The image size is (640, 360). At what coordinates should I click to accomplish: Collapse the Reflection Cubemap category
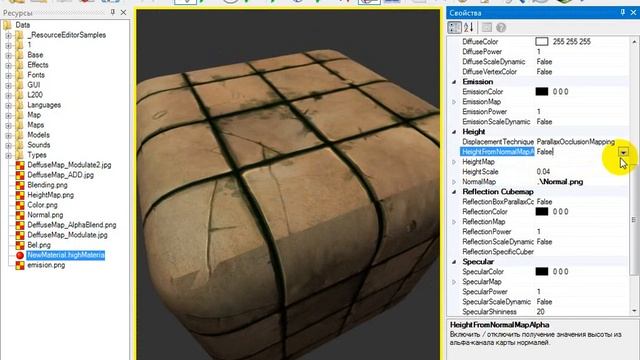click(x=454, y=192)
